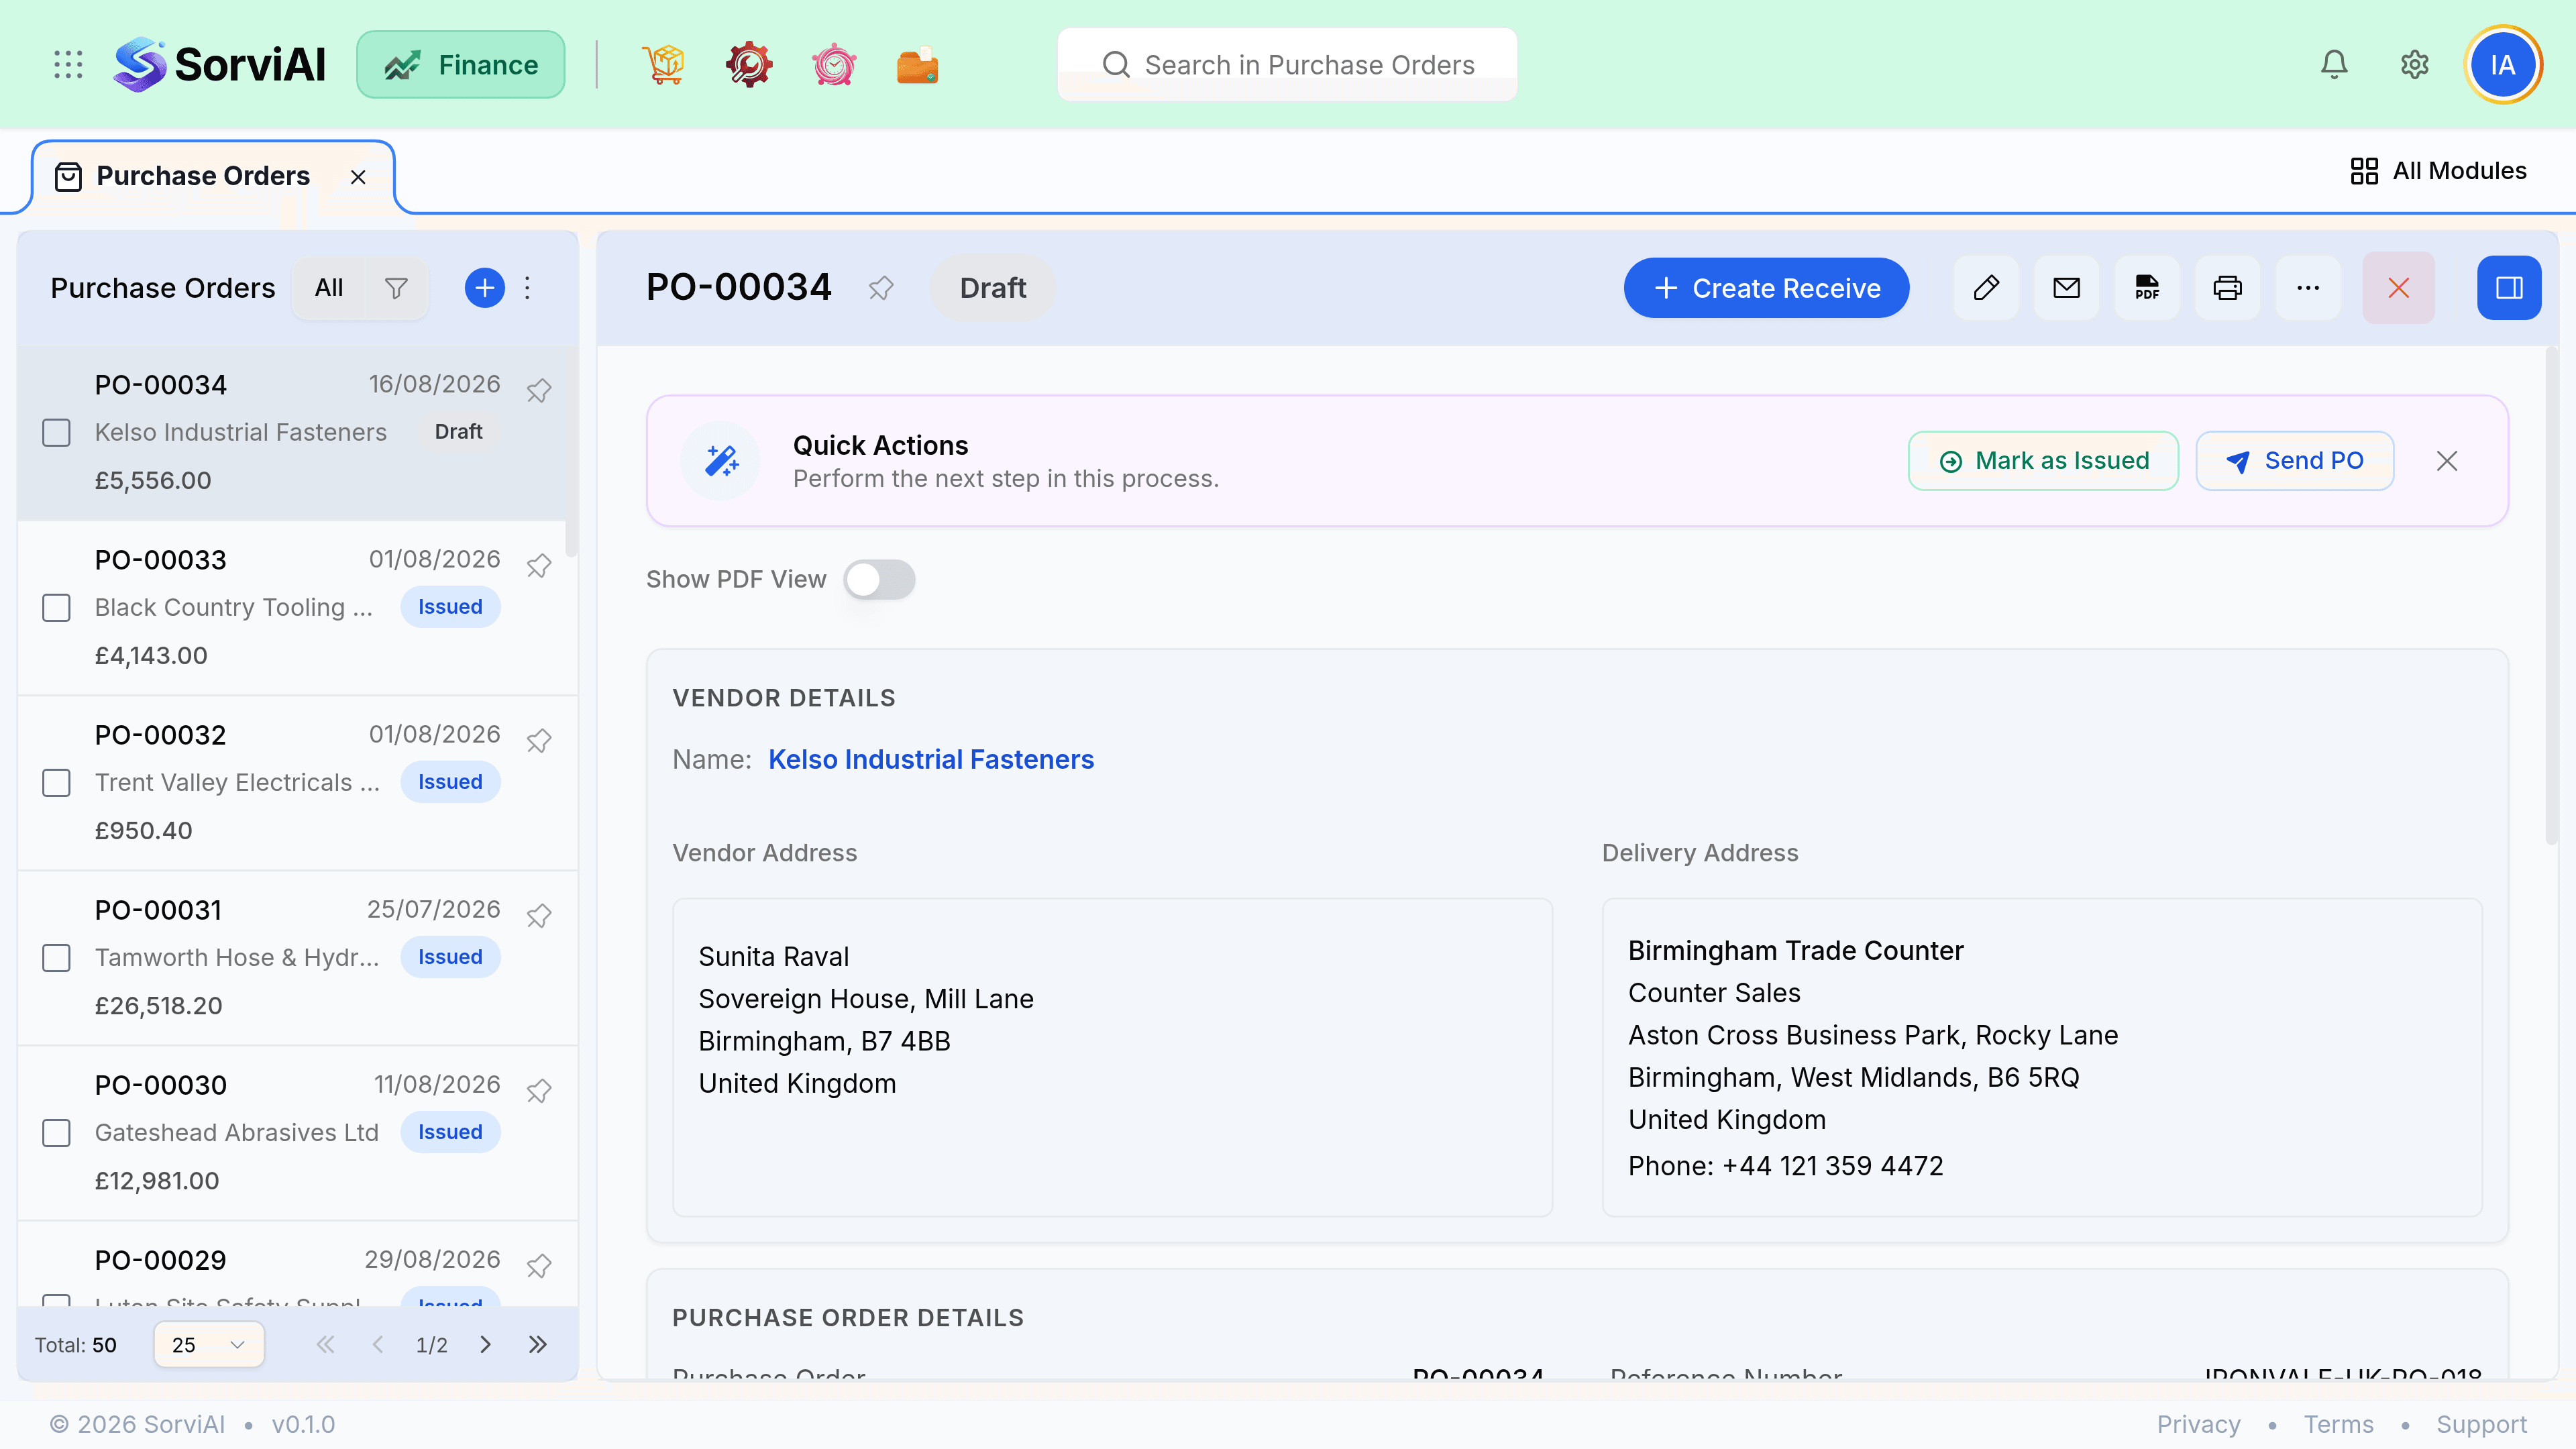The image size is (2576, 1449).
Task: Click Send PO button
Action: pyautogui.click(x=2294, y=461)
